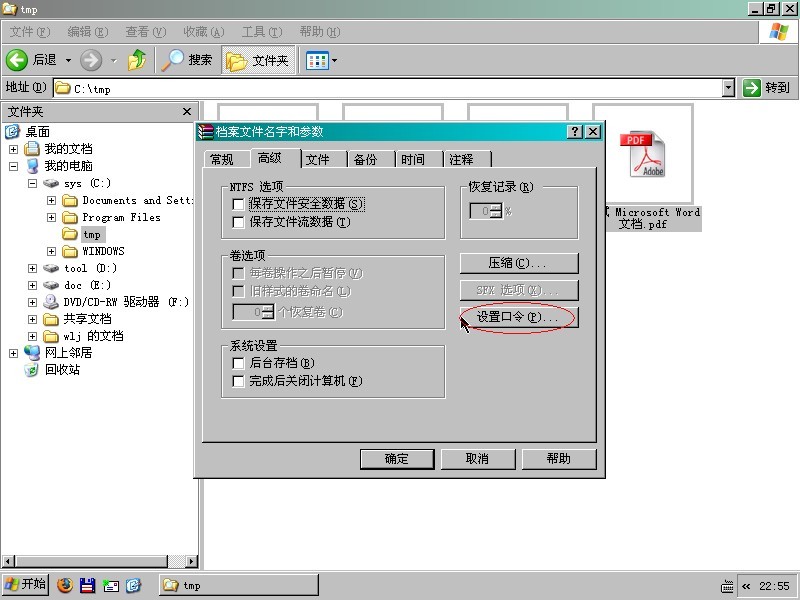Toggle the Folders (文件夹) pane button
Screen dimensions: 800x600
click(257, 60)
